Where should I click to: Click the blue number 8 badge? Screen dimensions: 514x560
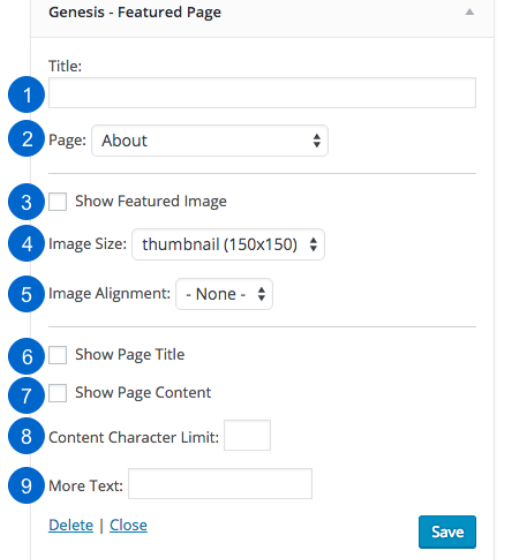pyautogui.click(x=26, y=436)
